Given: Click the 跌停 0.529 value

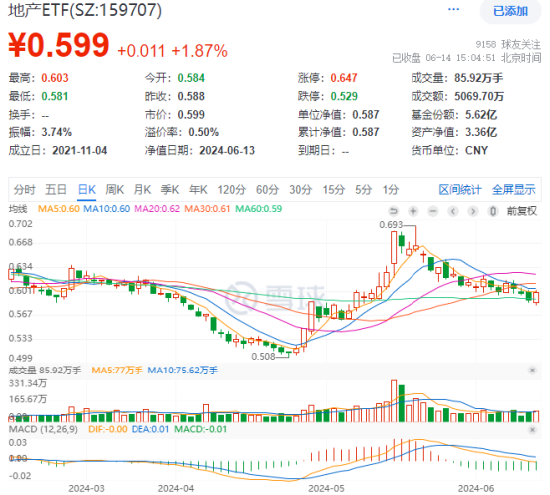Looking at the screenshot, I should (344, 96).
